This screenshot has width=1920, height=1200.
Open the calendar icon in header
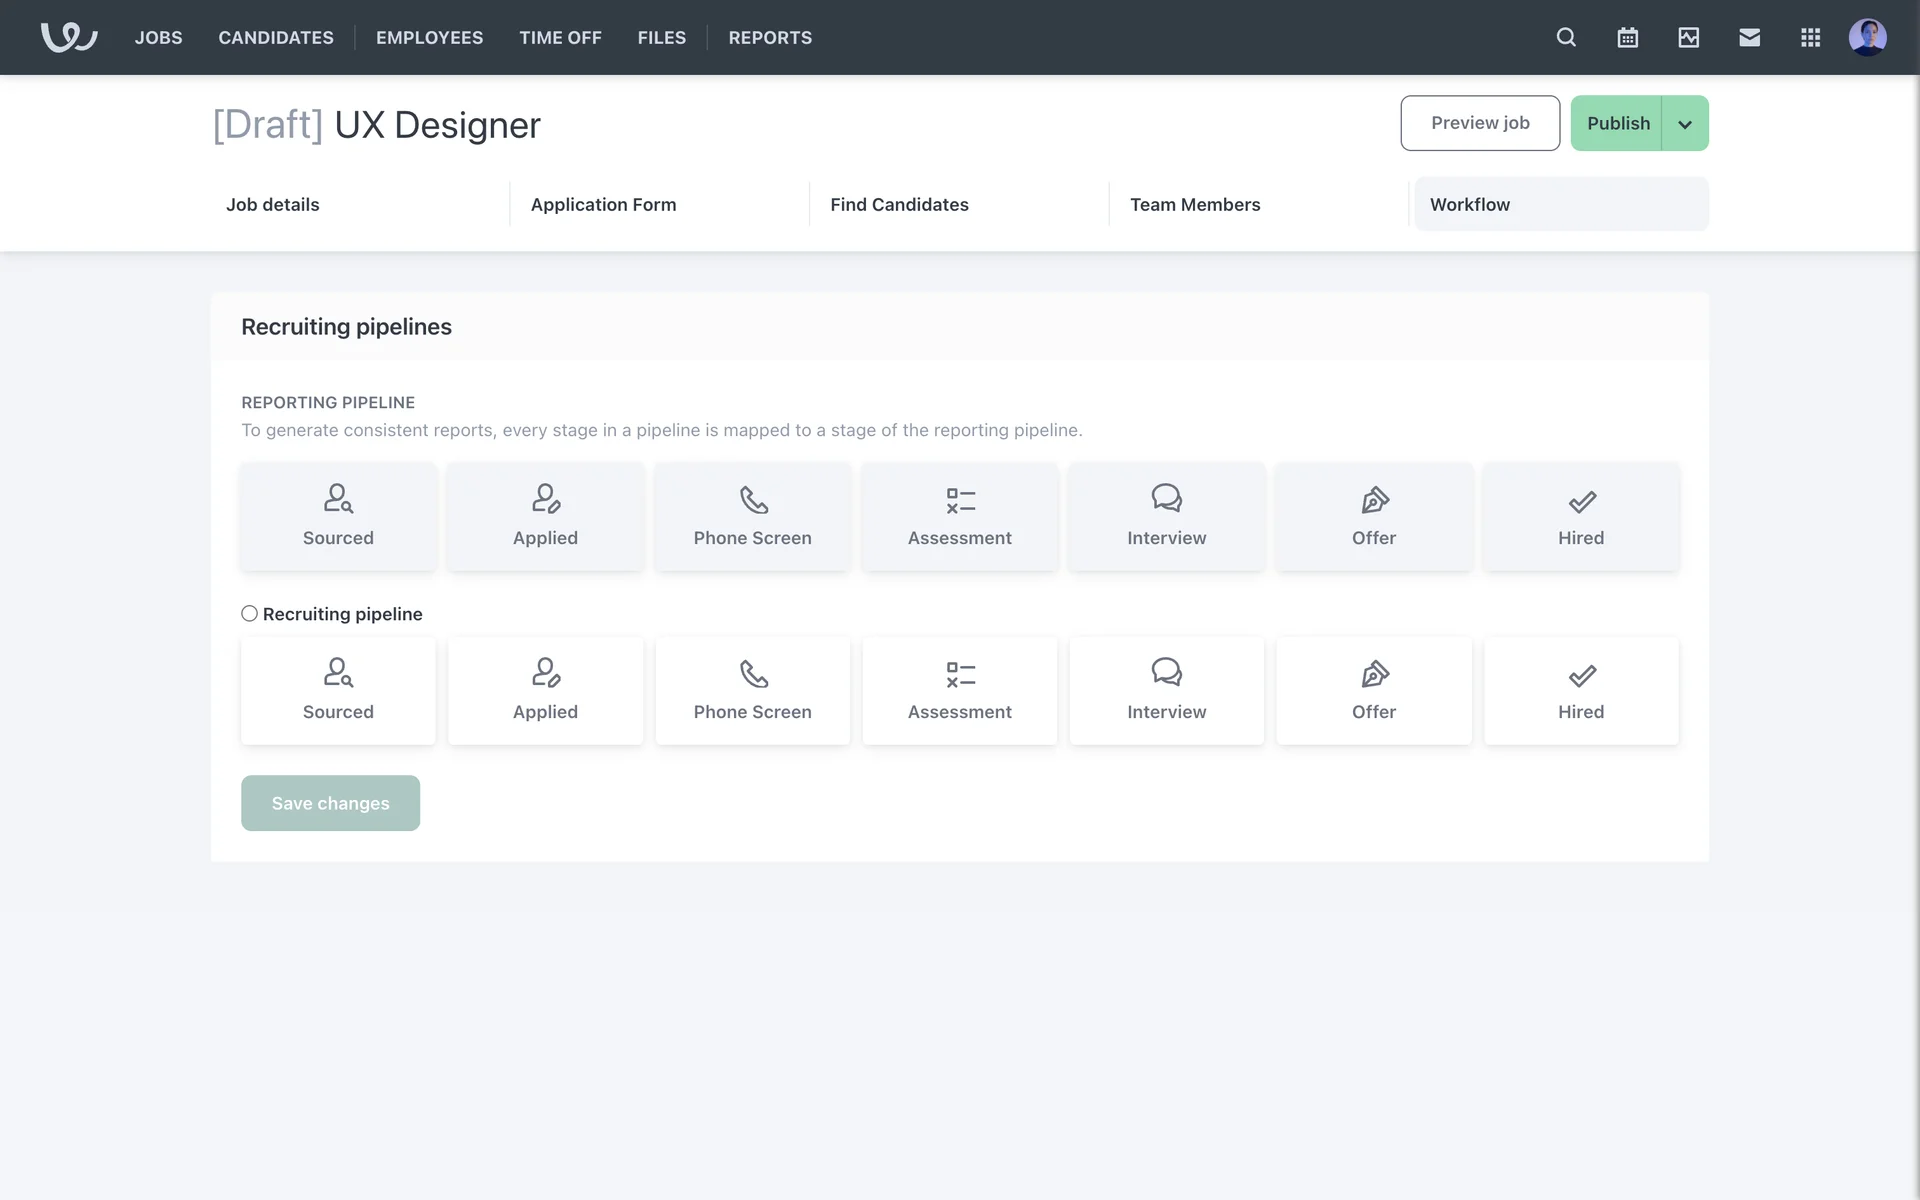[1627, 37]
